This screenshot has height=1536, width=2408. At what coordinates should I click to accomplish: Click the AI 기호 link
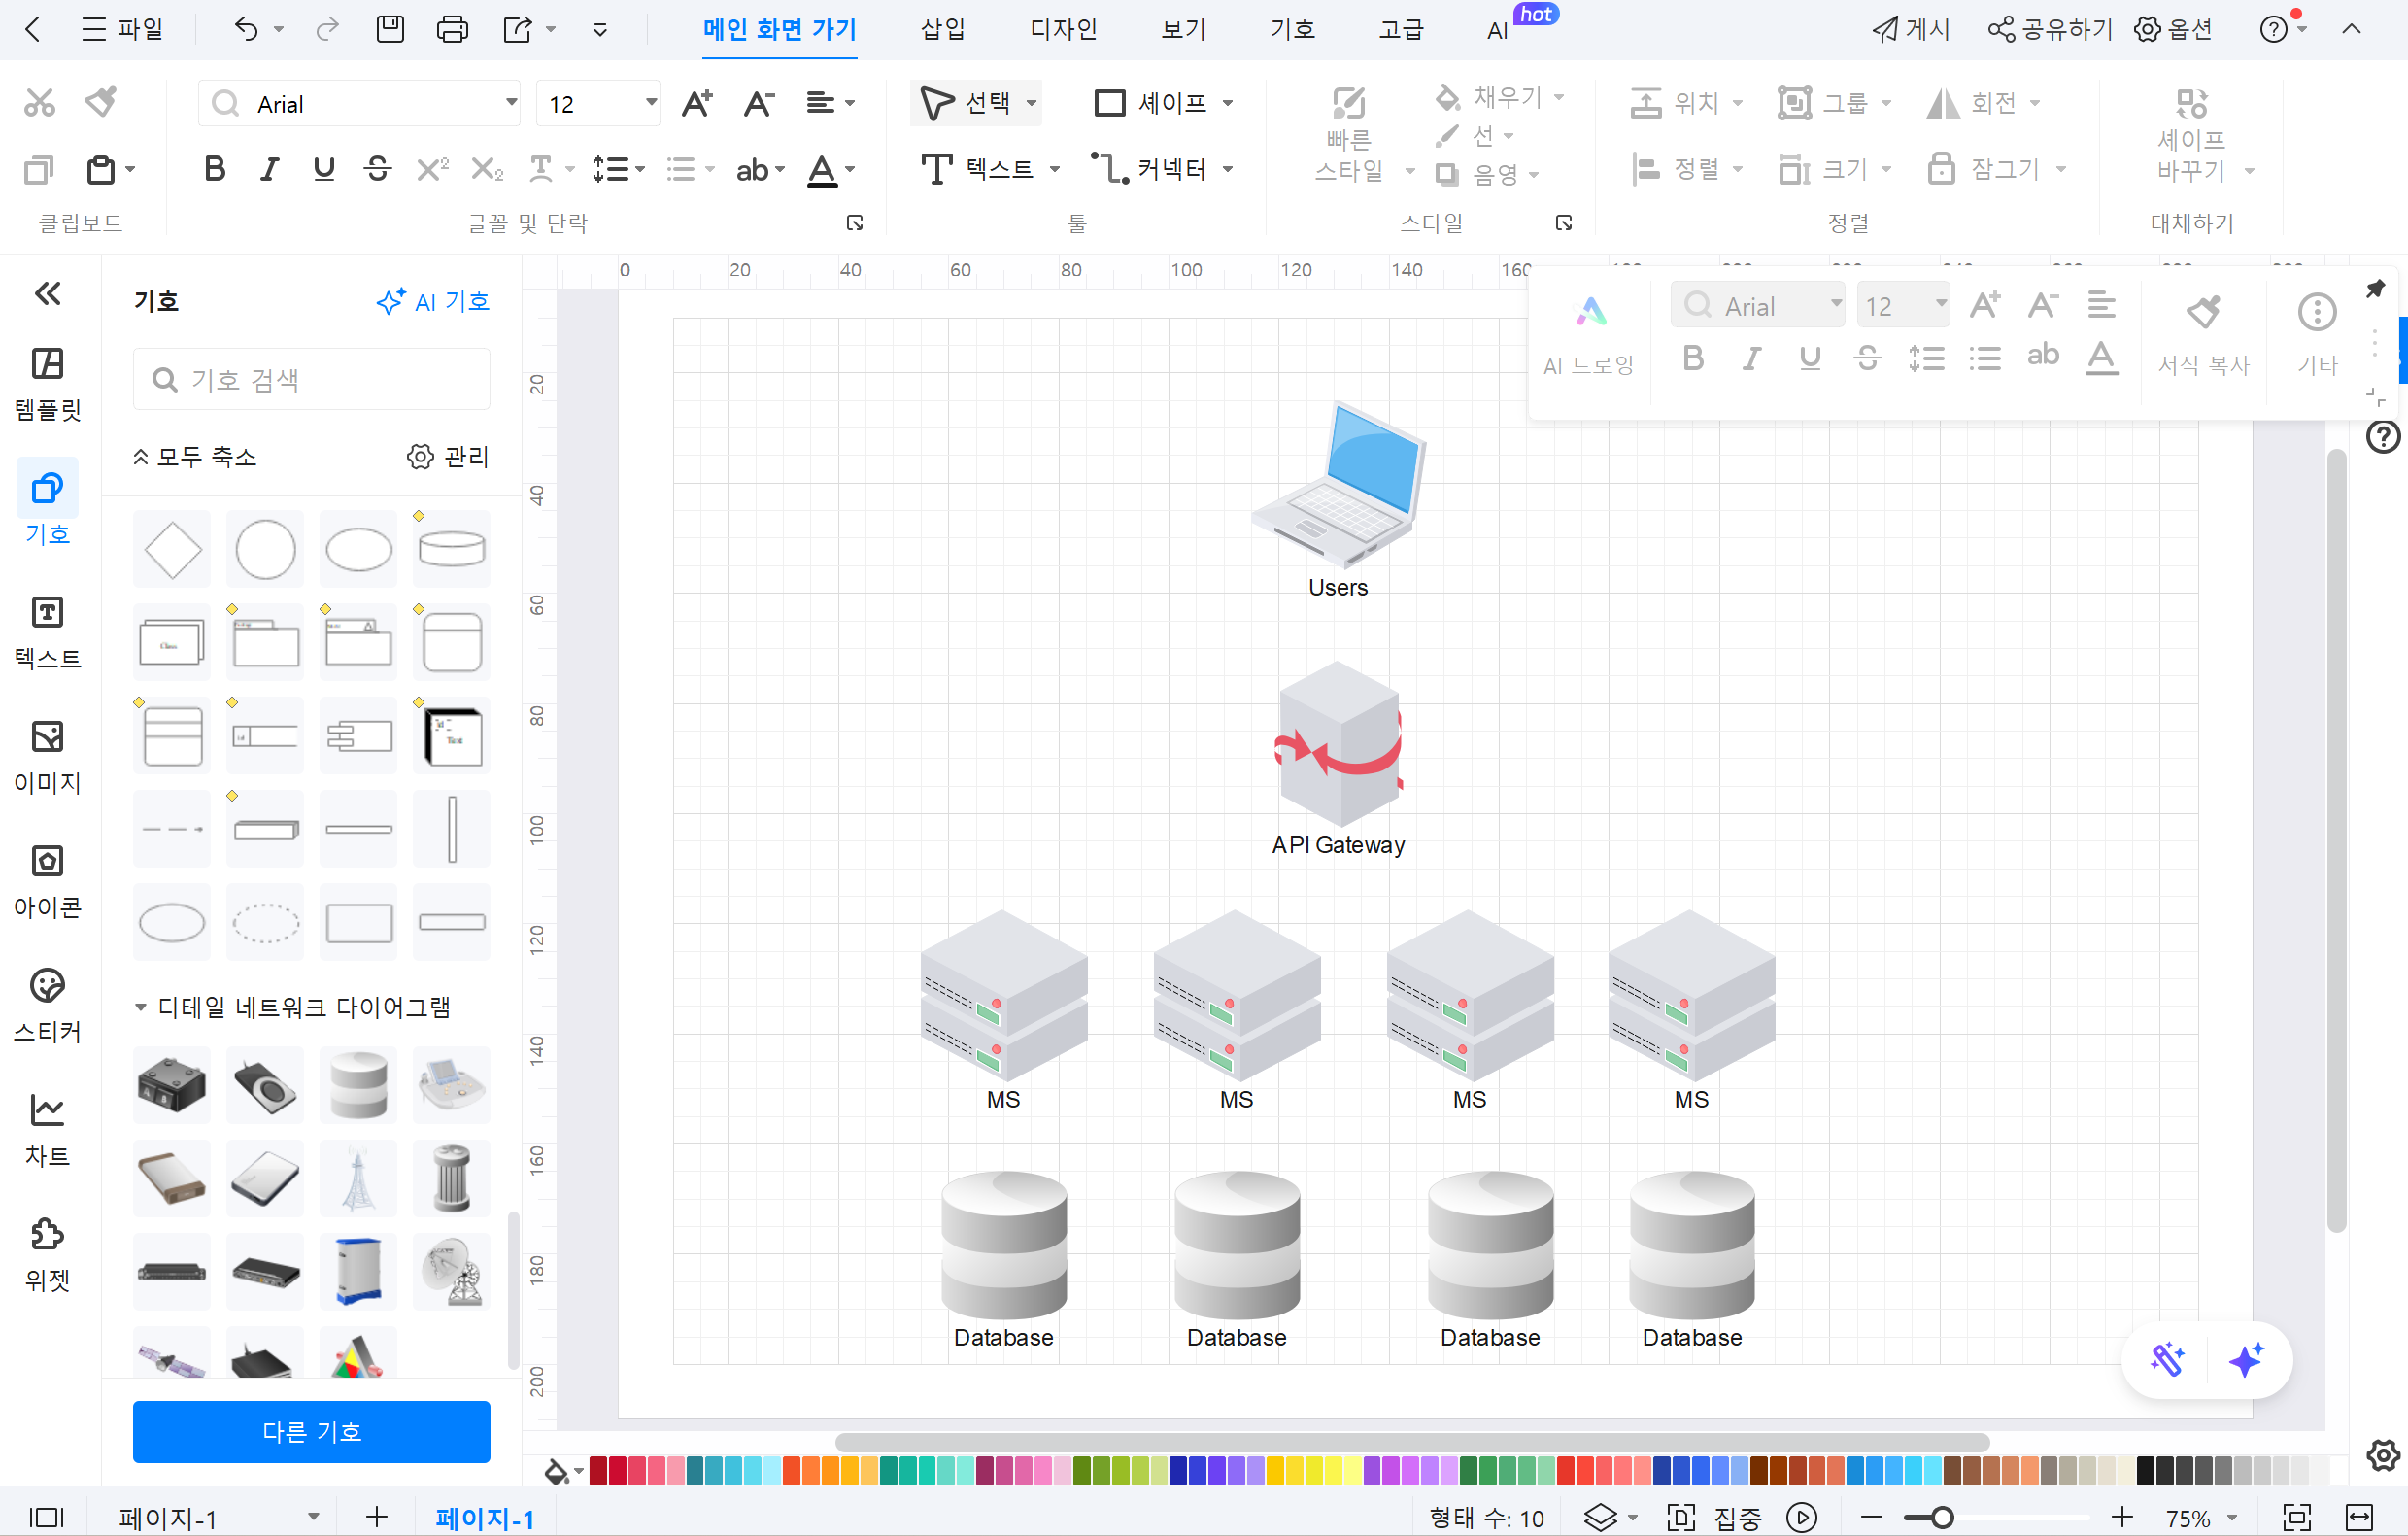[432, 301]
